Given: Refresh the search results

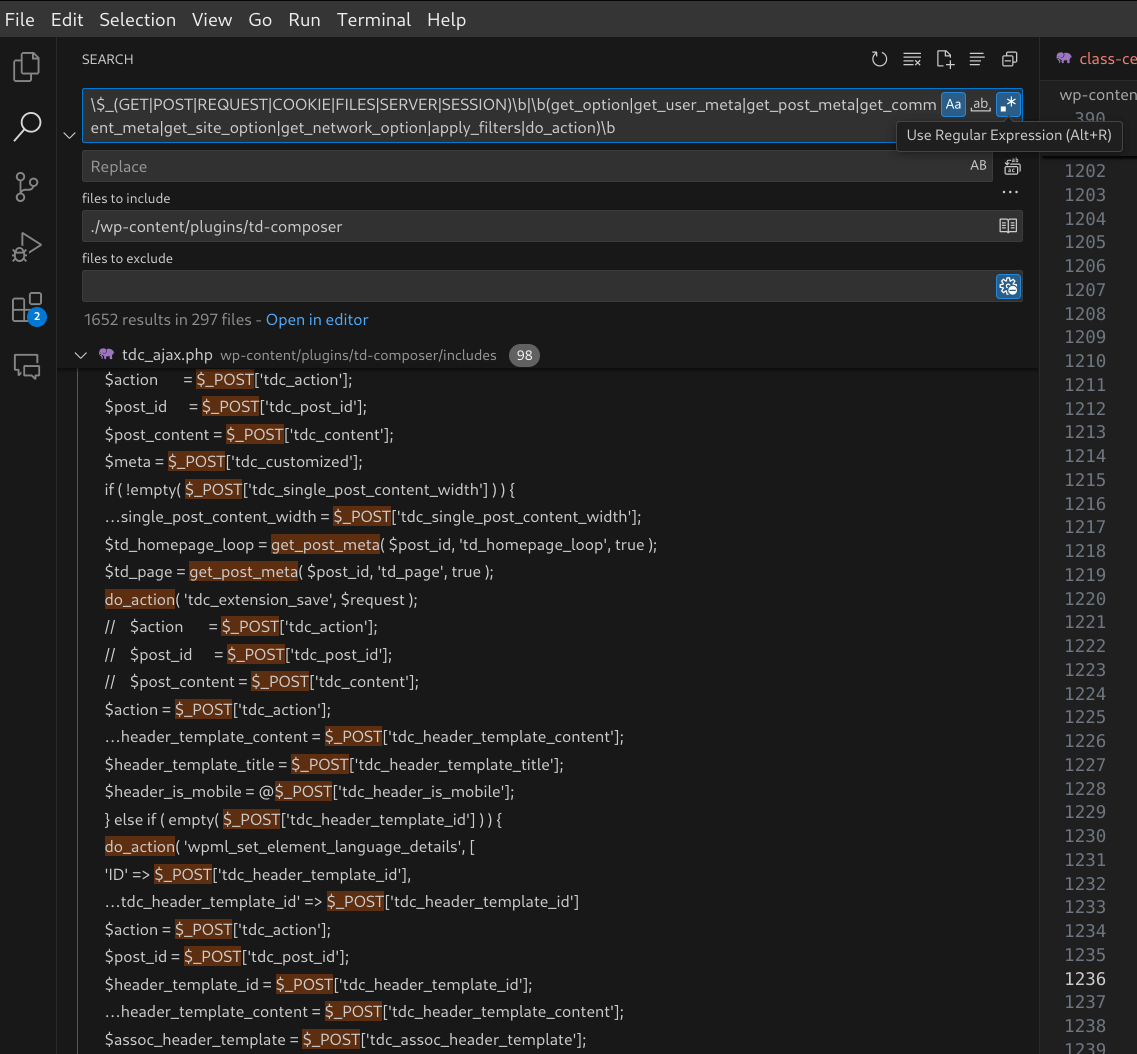Looking at the screenshot, I should 879,60.
